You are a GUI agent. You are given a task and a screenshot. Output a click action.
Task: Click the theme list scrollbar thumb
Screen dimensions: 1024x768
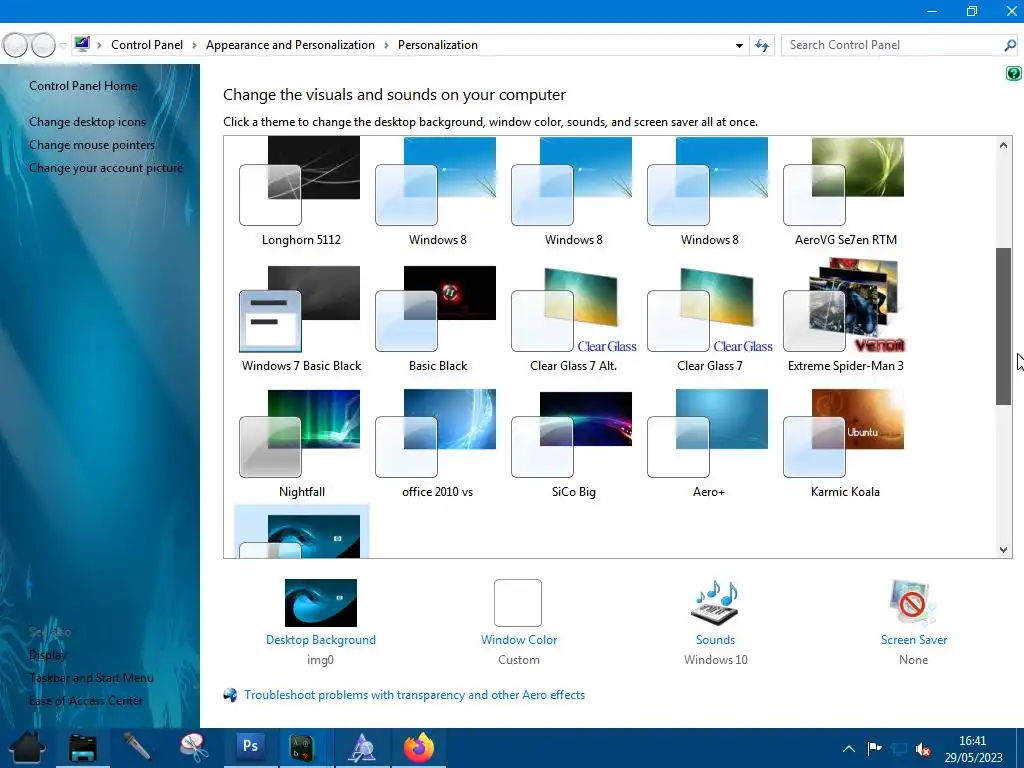point(1003,327)
